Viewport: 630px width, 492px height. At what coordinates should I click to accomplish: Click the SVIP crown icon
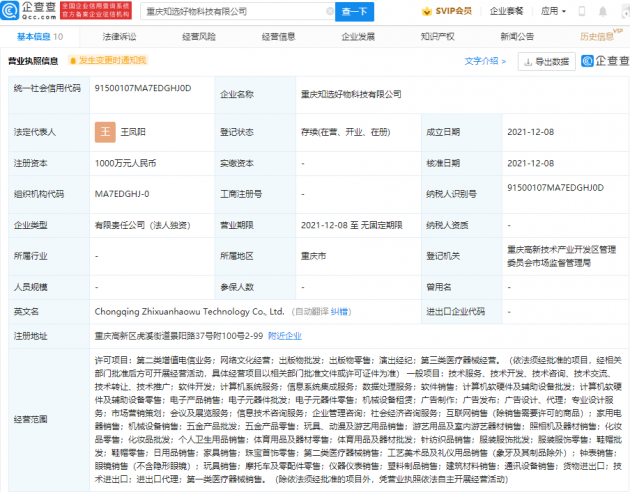(426, 11)
